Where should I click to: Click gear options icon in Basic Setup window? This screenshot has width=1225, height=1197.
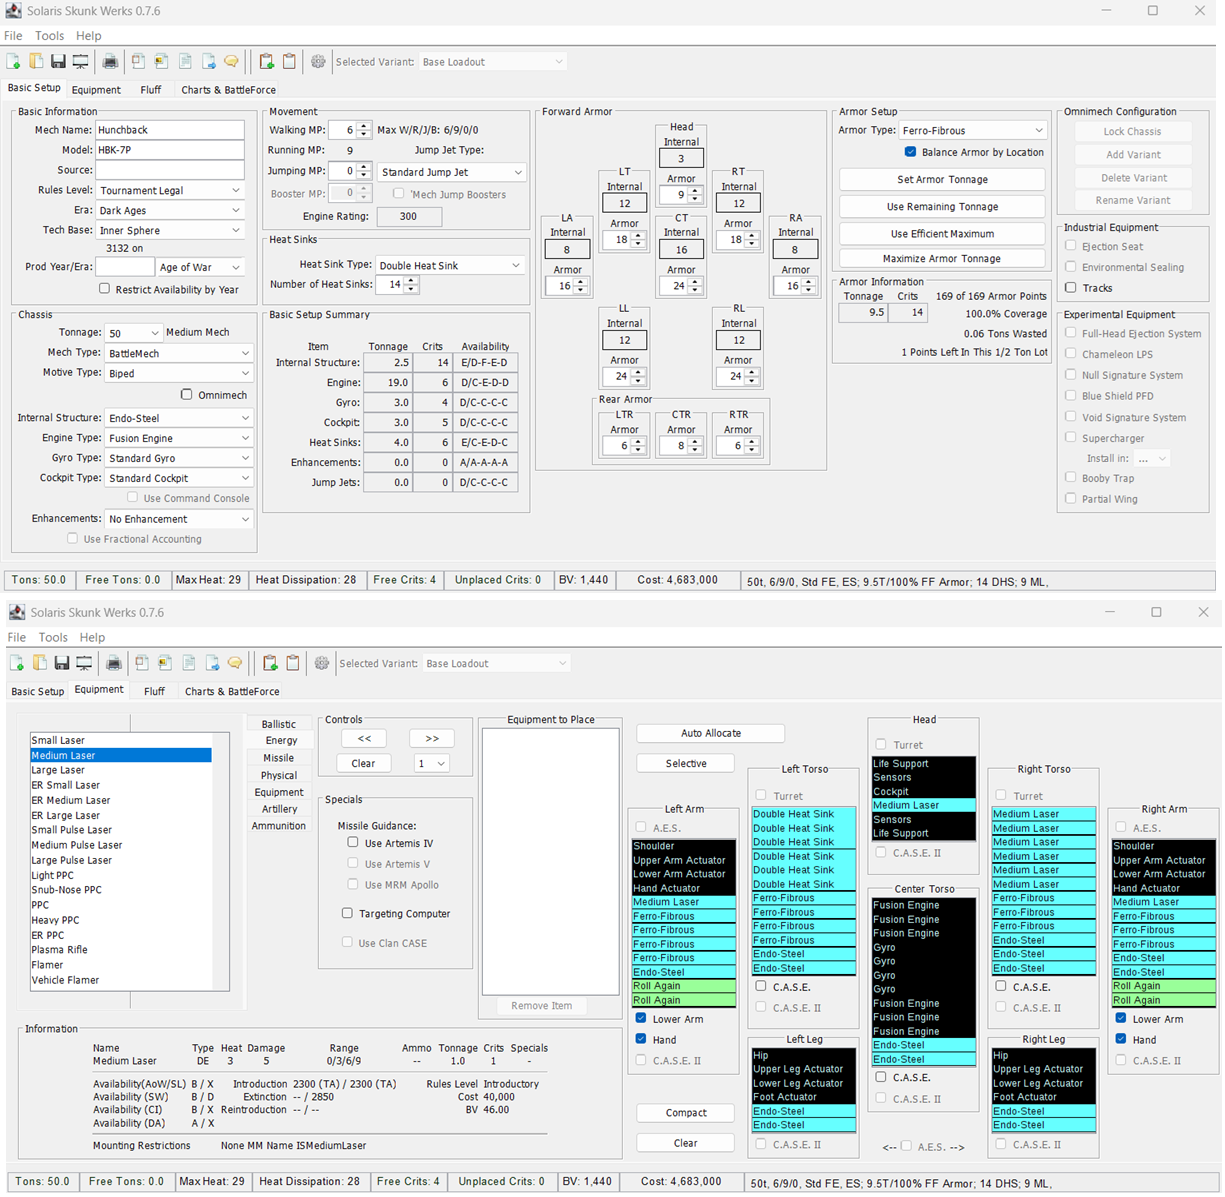[x=318, y=62]
